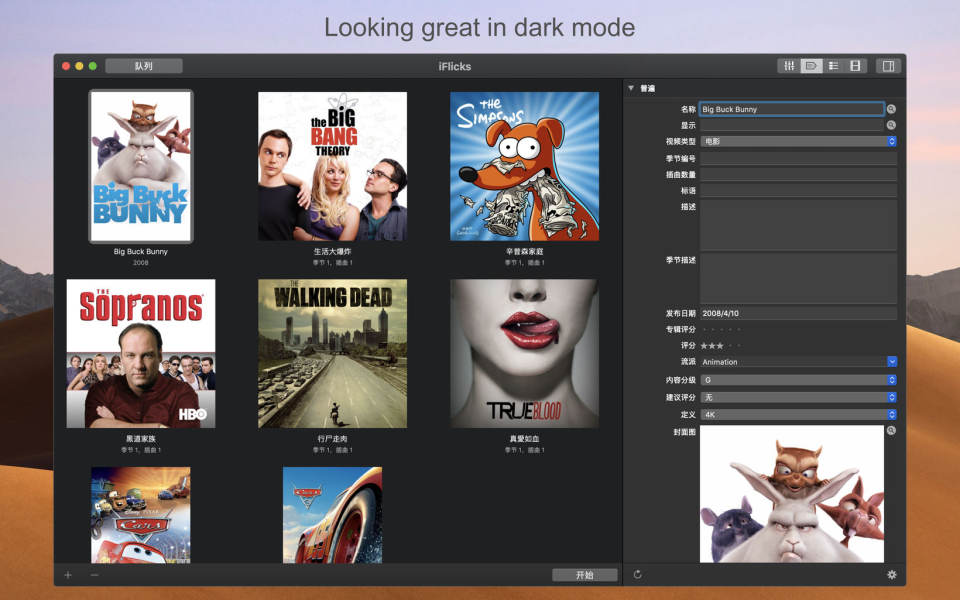Select The Big Bang Theory poster
960x600 pixels.
pos(332,166)
